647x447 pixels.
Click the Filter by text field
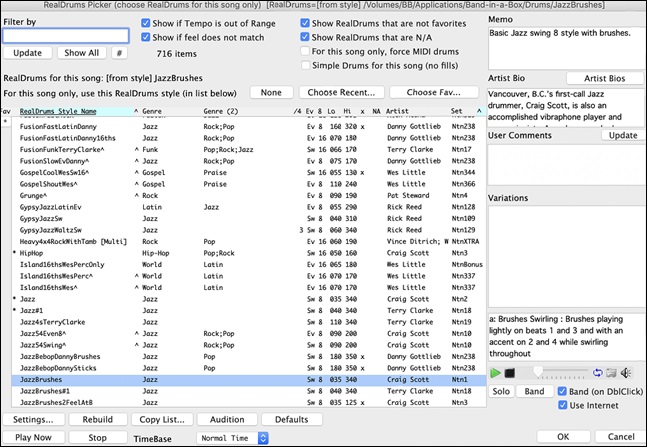[66, 36]
